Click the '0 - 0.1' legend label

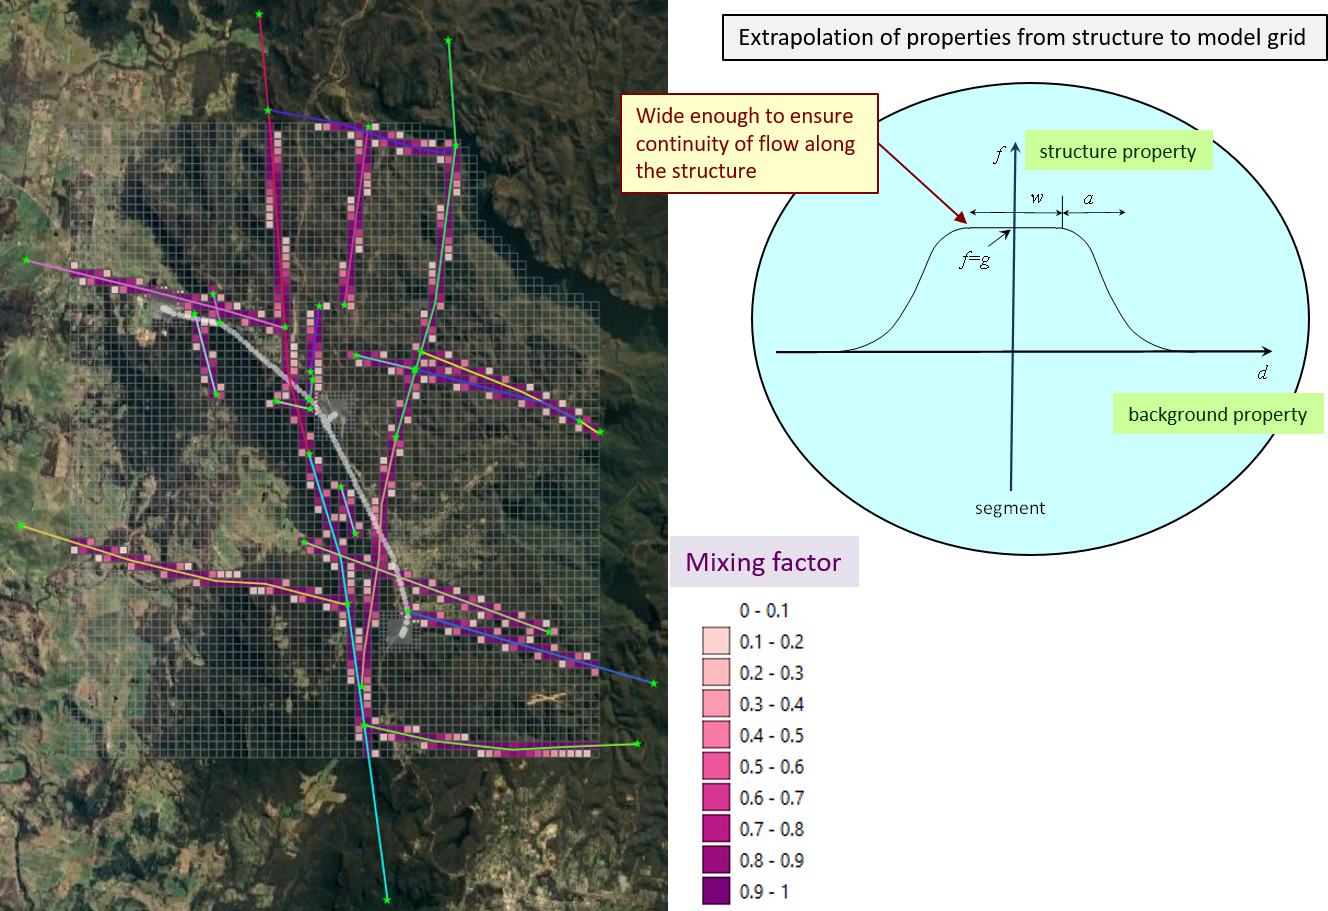[x=764, y=610]
